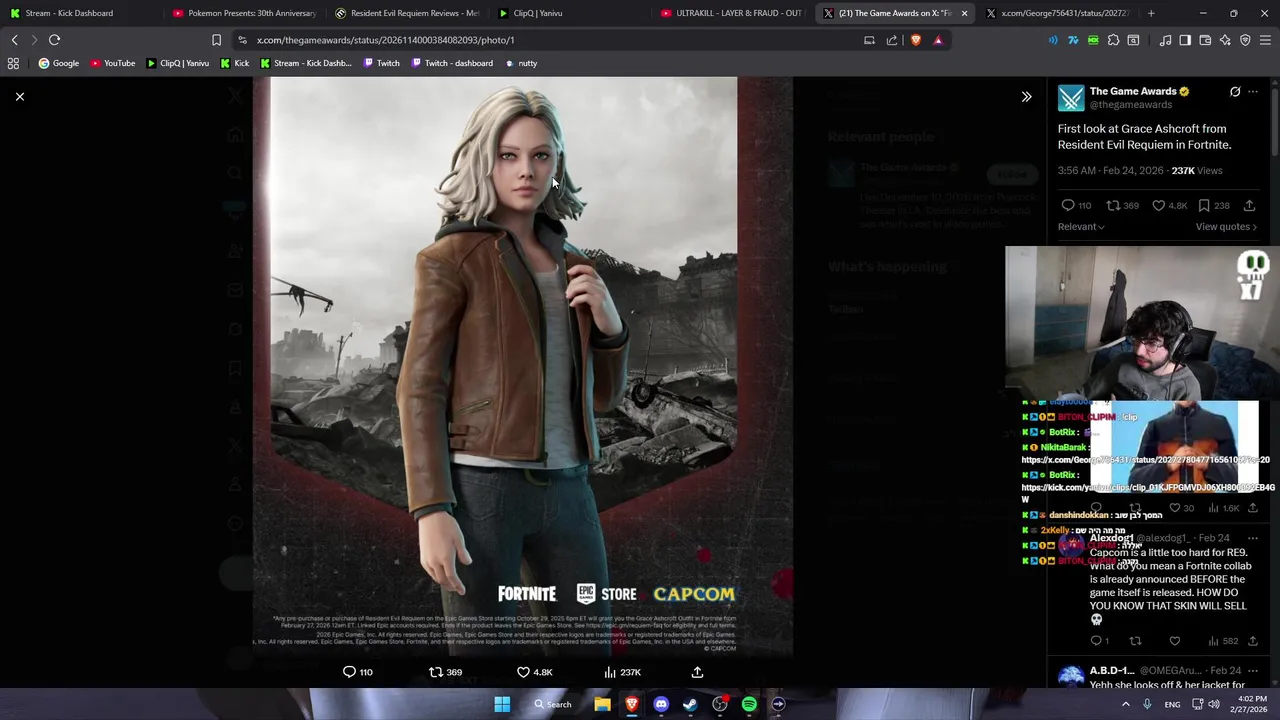1280x720 pixels.
Task: Open more options on the A.B.D reply
Action: pyautogui.click(x=1253, y=671)
